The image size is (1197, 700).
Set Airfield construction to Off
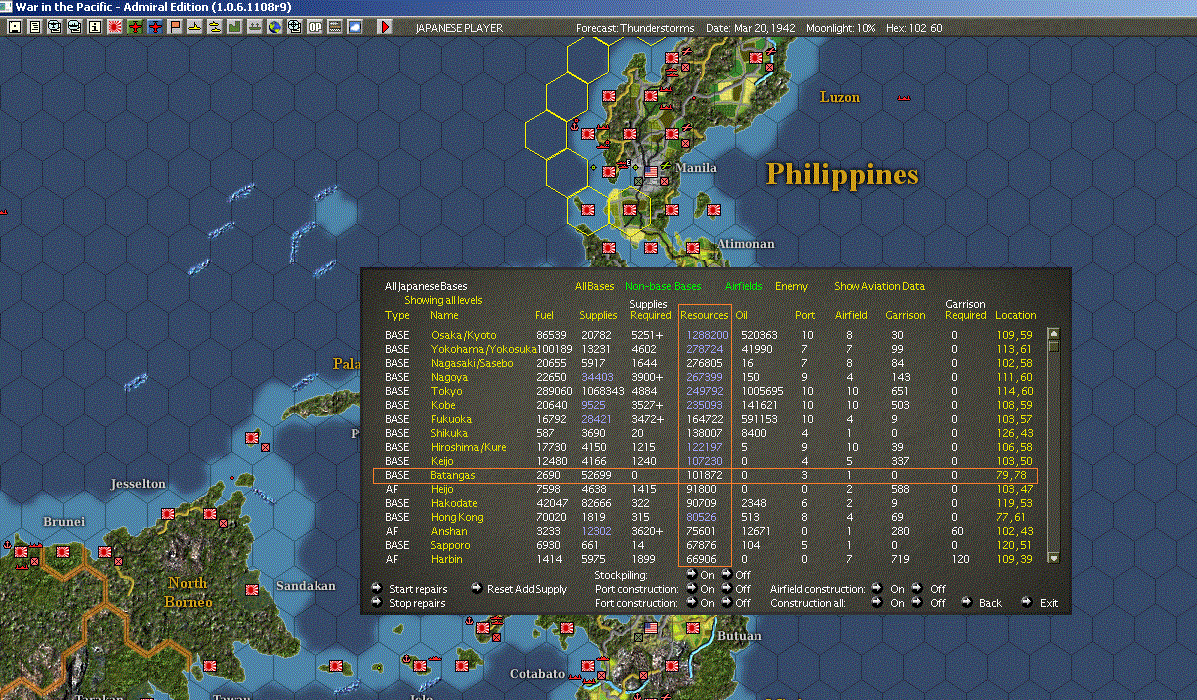(917, 589)
